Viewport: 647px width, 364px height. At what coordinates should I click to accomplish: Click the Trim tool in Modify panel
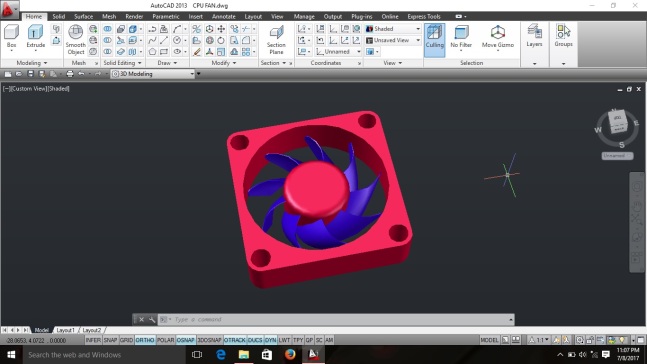pos(246,28)
